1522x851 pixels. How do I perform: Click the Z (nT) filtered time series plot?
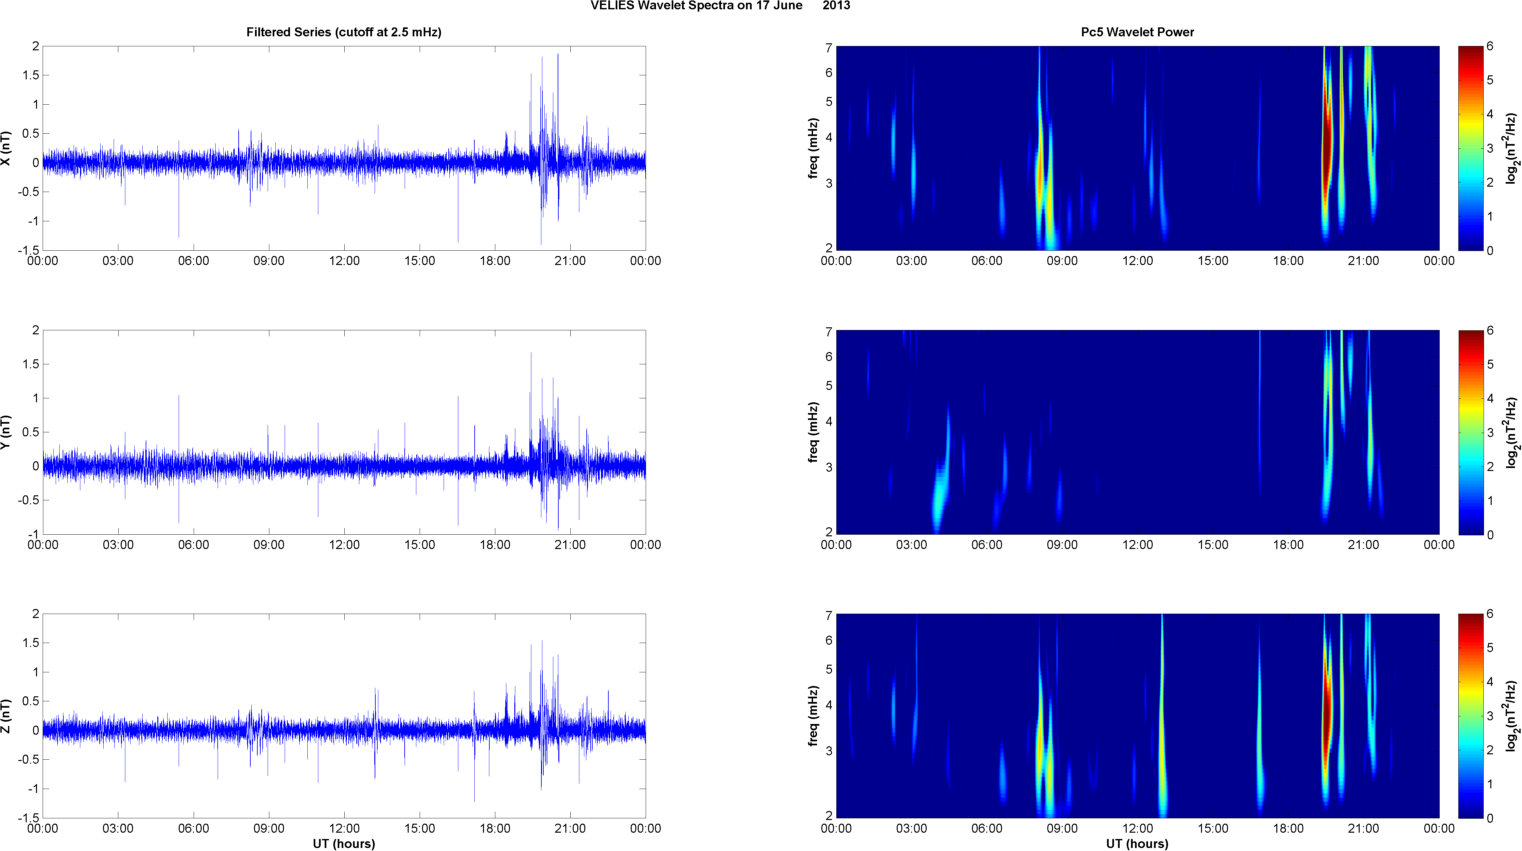pos(344,716)
